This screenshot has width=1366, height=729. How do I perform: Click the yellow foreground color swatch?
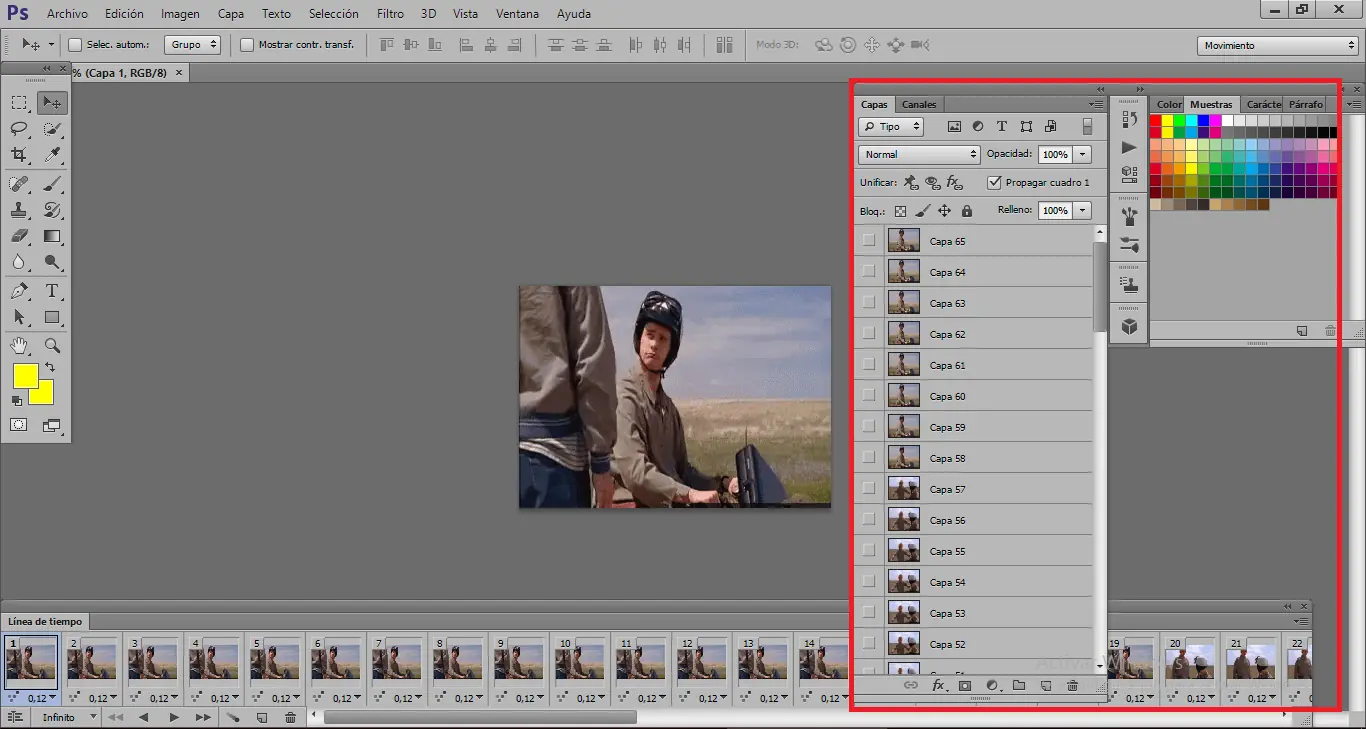tap(25, 376)
